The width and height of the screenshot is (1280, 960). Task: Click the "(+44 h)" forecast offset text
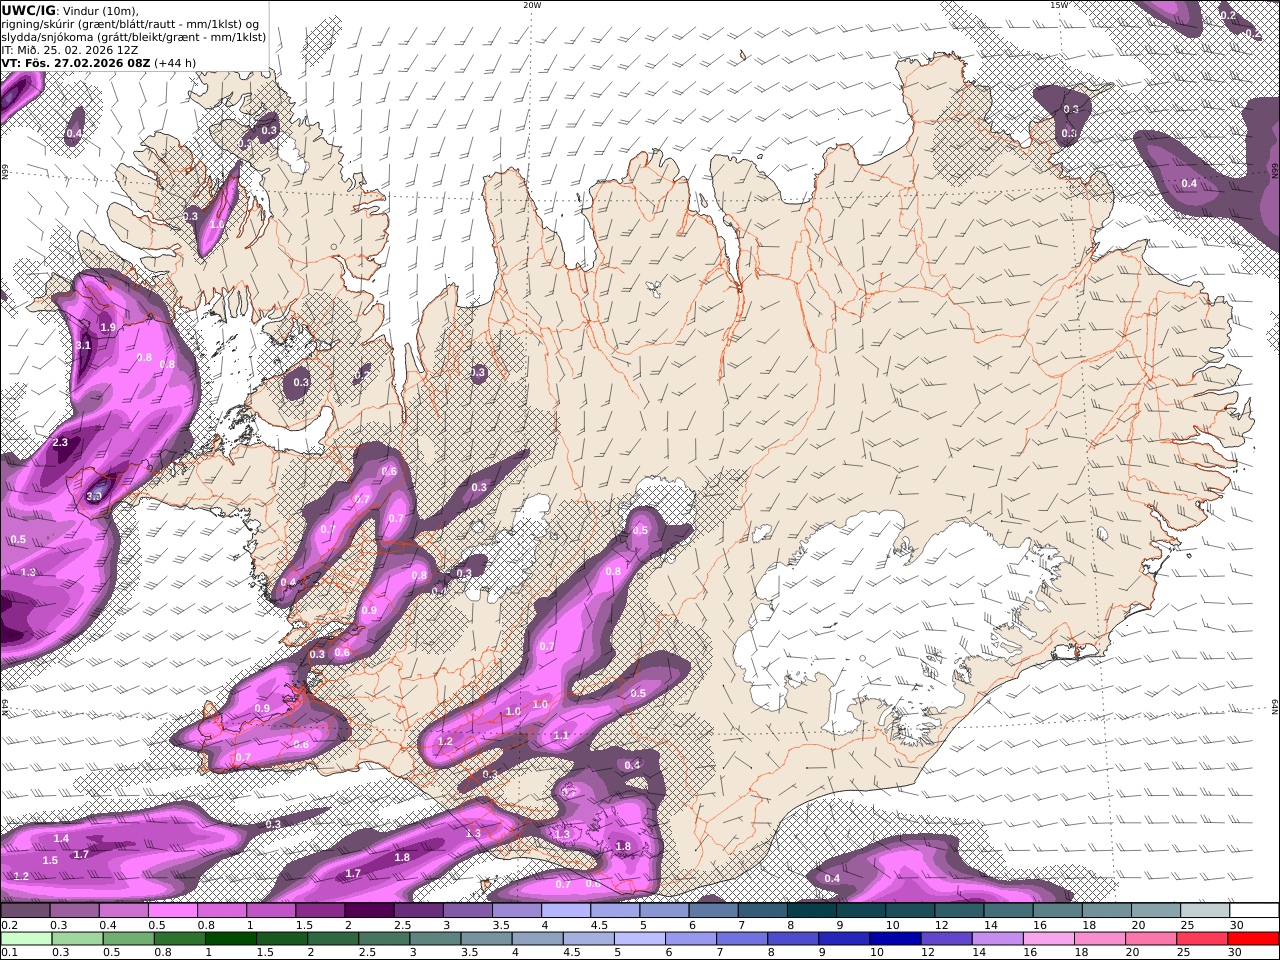point(175,63)
